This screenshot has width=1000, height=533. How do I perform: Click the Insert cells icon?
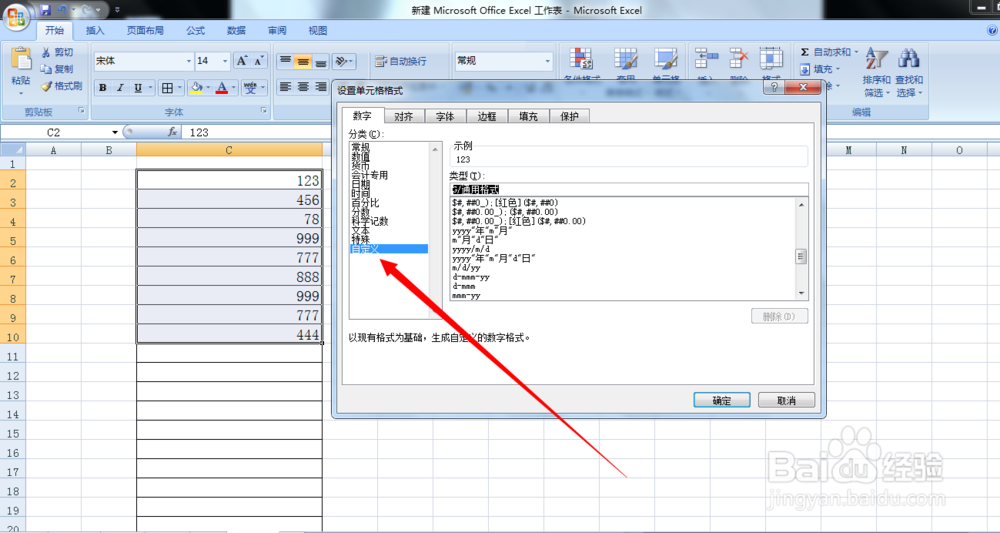pyautogui.click(x=705, y=59)
